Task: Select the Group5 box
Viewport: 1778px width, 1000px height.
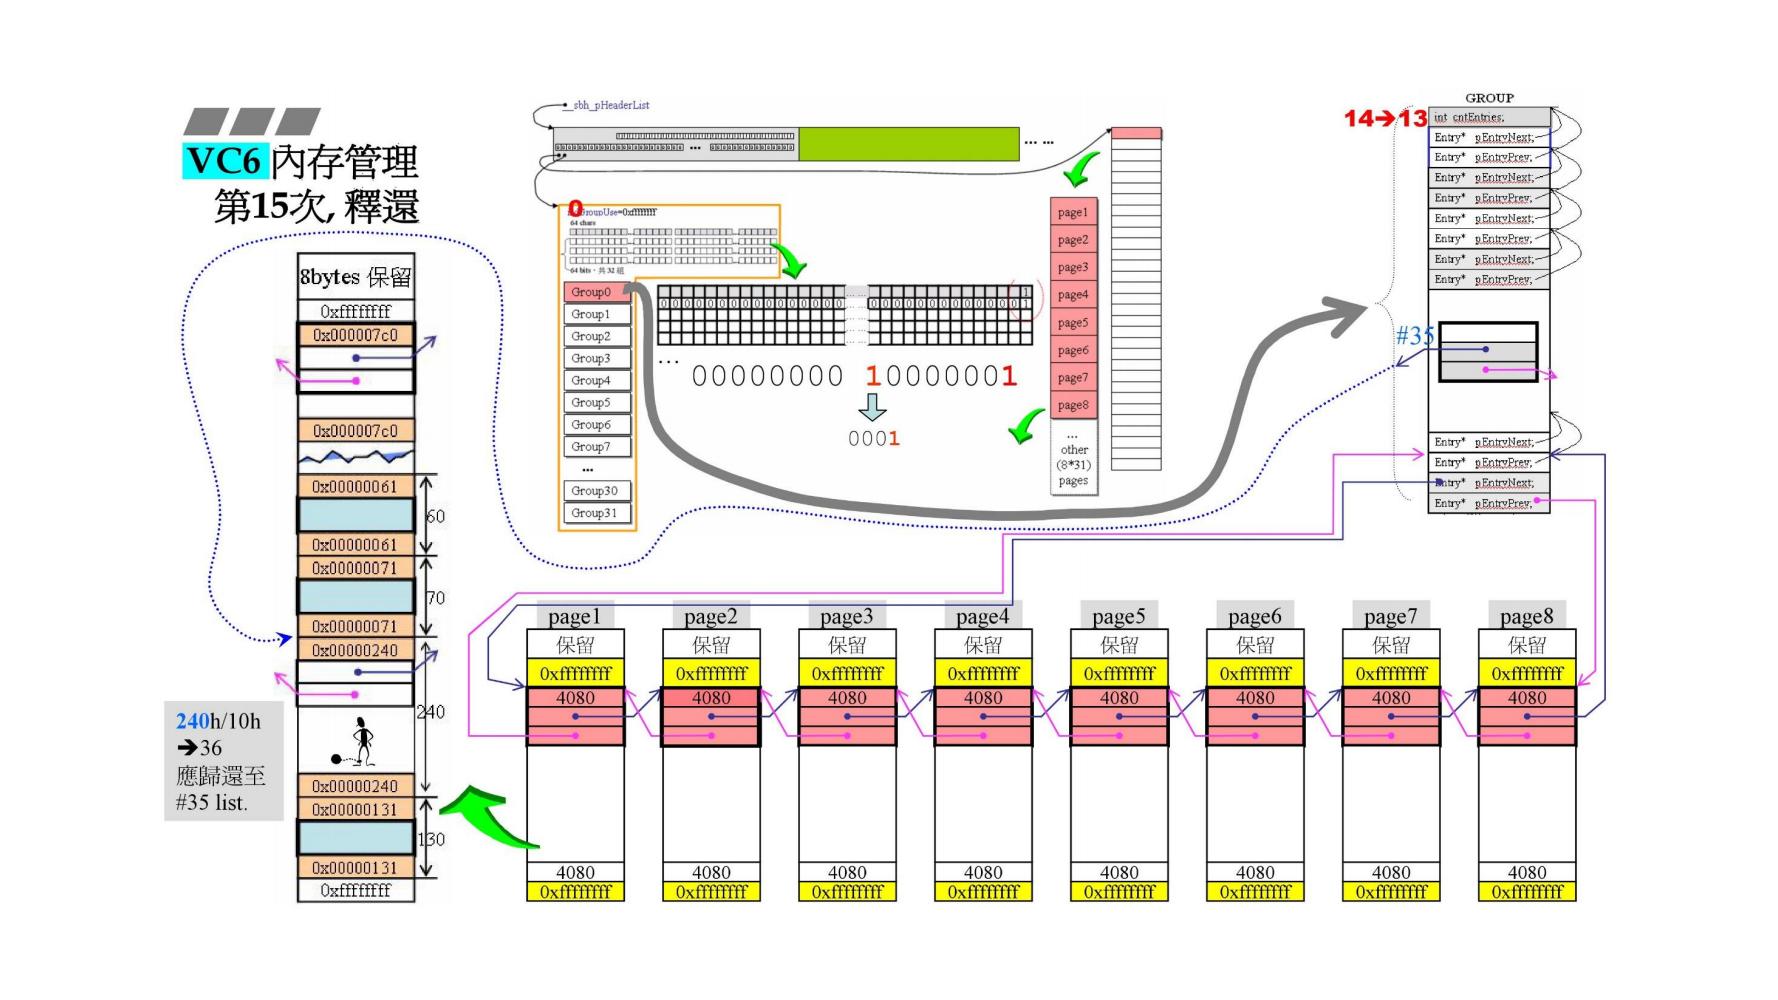Action: point(596,402)
